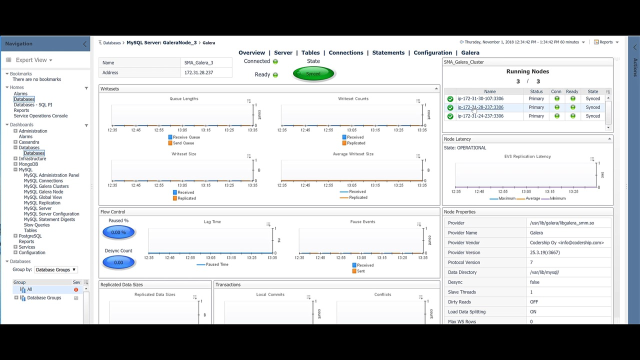Viewport: 640px width, 360px height.
Task: Collapse the Bookmarks section
Action: click(7, 74)
